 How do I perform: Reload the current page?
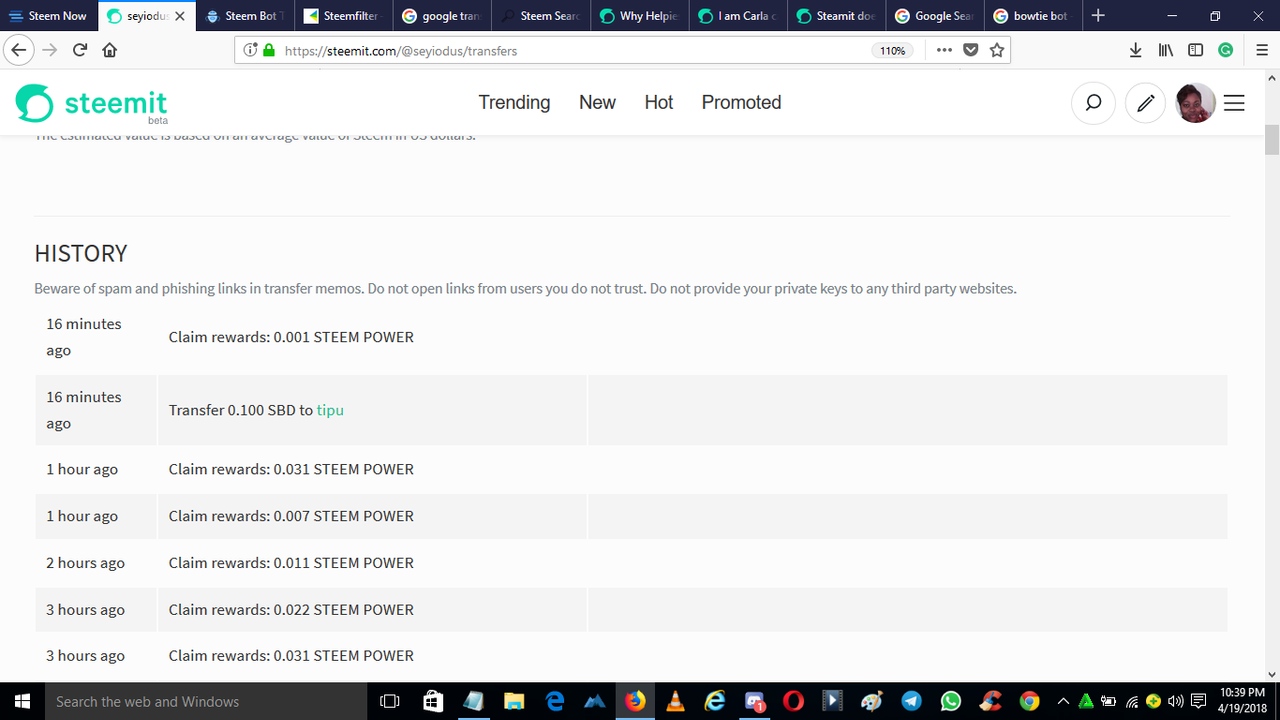(79, 50)
